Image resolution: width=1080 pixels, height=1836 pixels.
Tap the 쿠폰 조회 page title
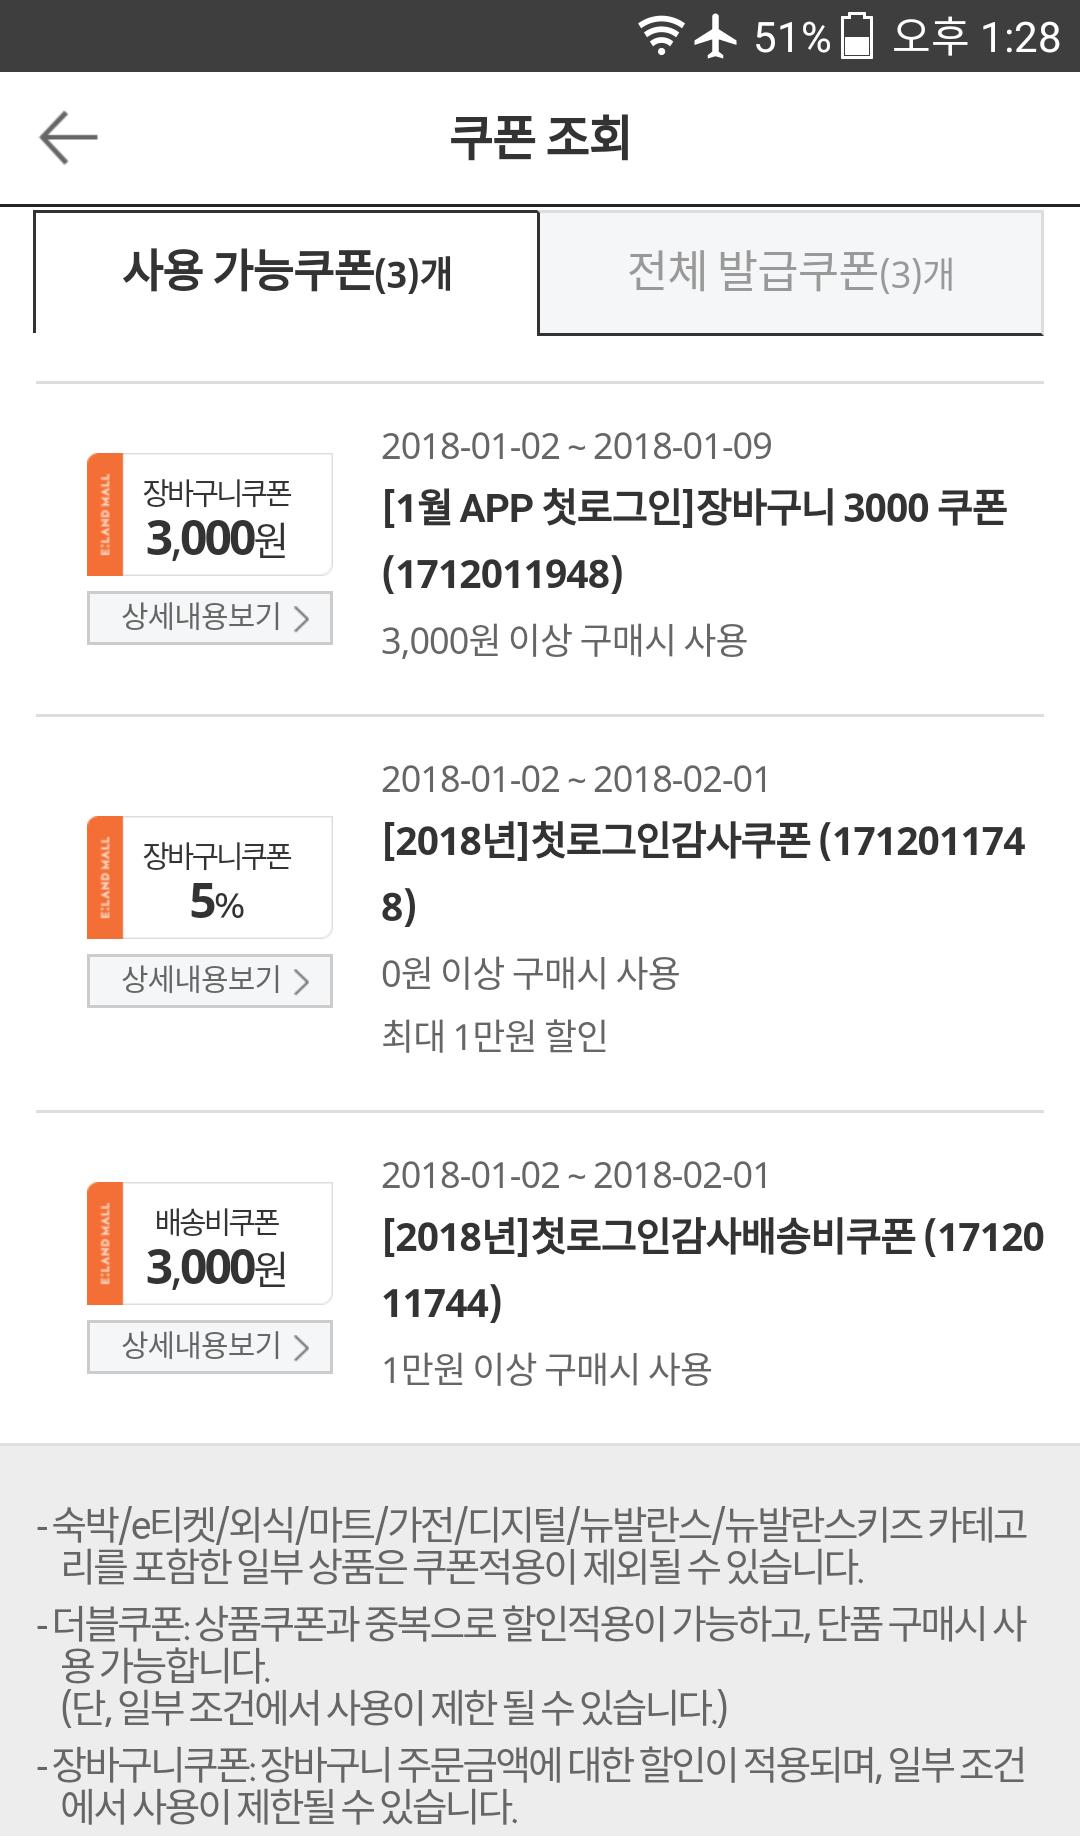[x=540, y=137]
